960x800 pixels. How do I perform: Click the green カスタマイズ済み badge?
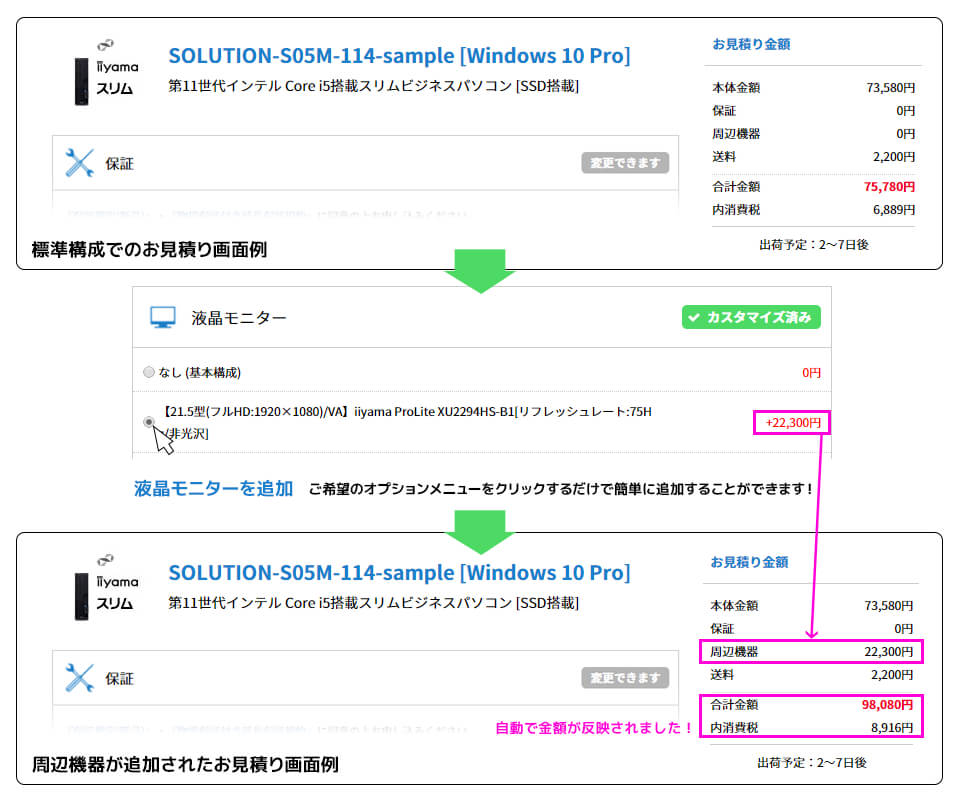click(x=751, y=317)
